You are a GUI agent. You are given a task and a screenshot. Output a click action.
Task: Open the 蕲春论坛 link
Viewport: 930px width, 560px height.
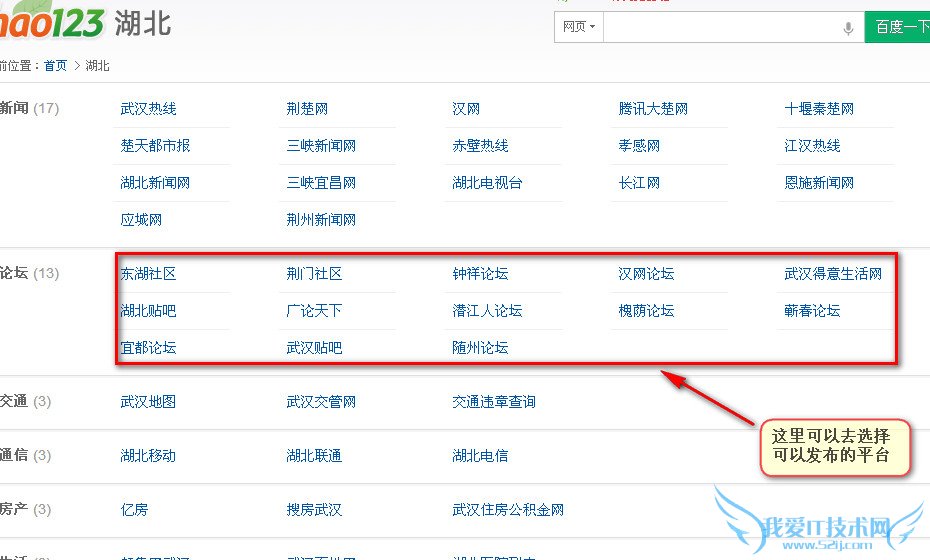point(813,311)
